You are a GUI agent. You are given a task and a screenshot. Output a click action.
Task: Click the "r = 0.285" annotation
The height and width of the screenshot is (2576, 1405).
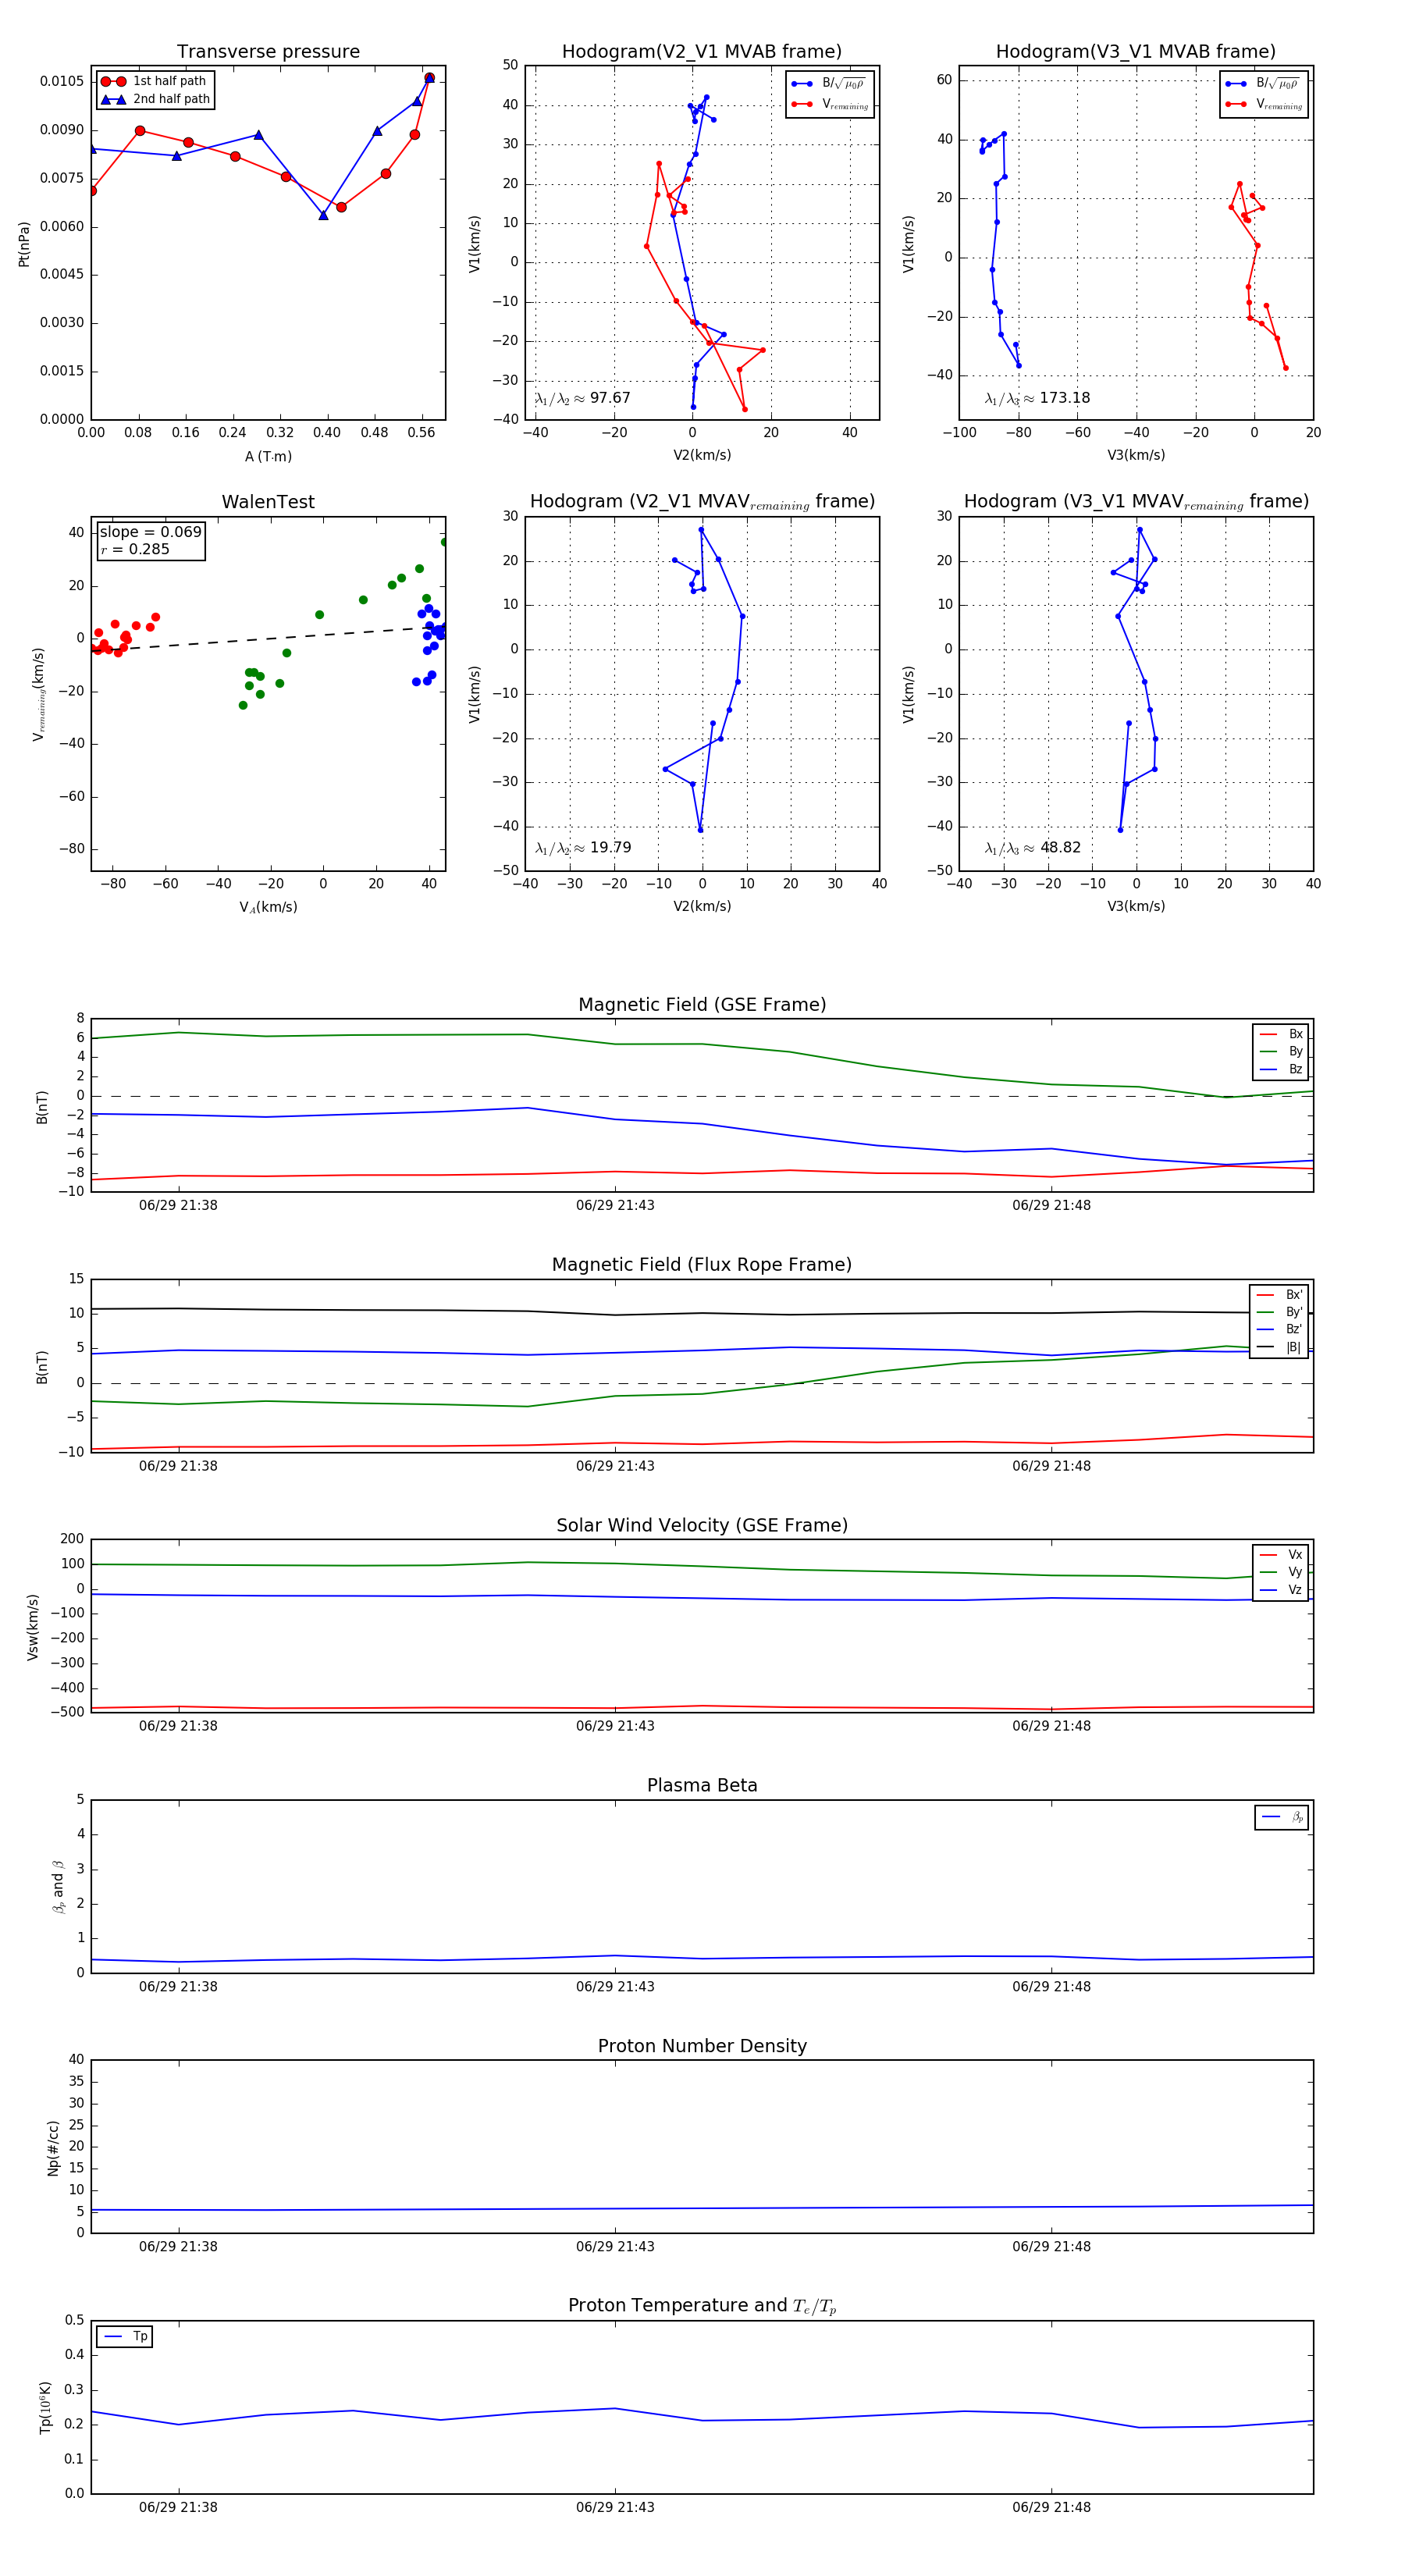tap(135, 549)
